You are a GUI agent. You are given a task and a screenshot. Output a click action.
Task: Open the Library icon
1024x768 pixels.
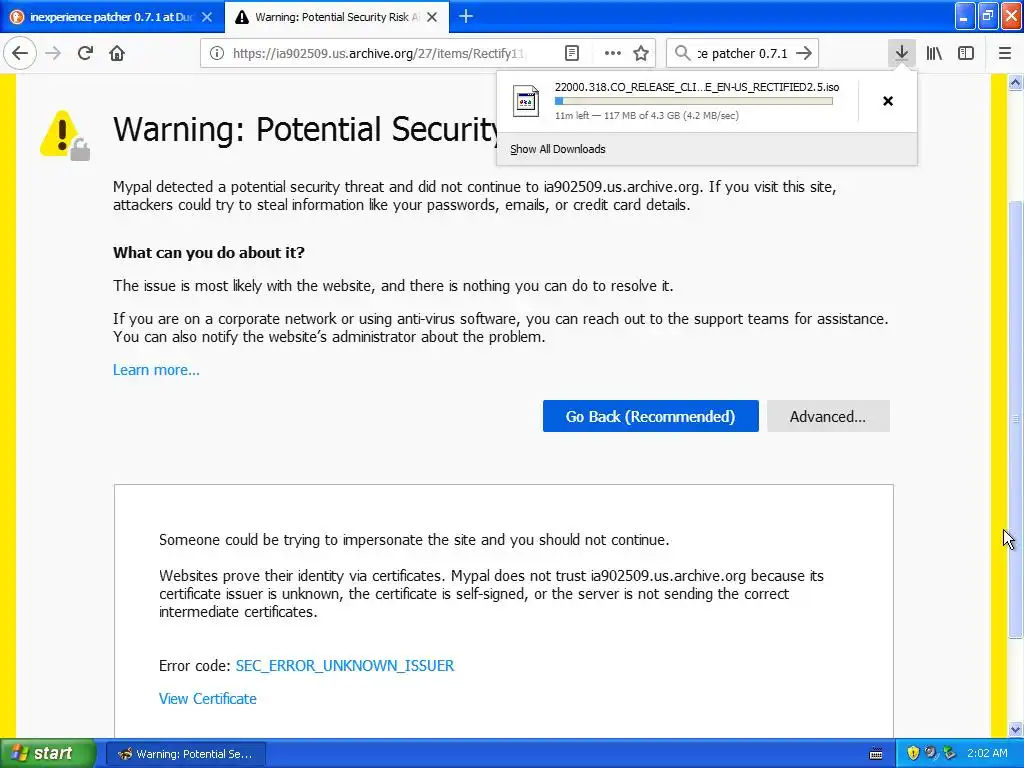click(934, 53)
